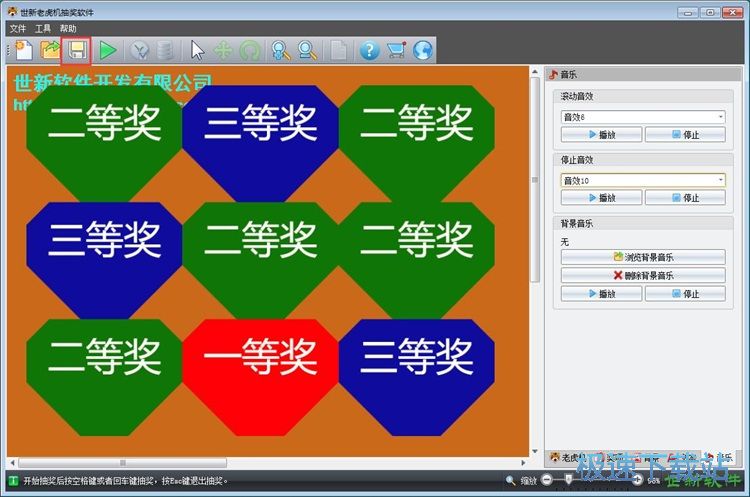Open the 工具 menu
The height and width of the screenshot is (497, 750).
tap(43, 29)
